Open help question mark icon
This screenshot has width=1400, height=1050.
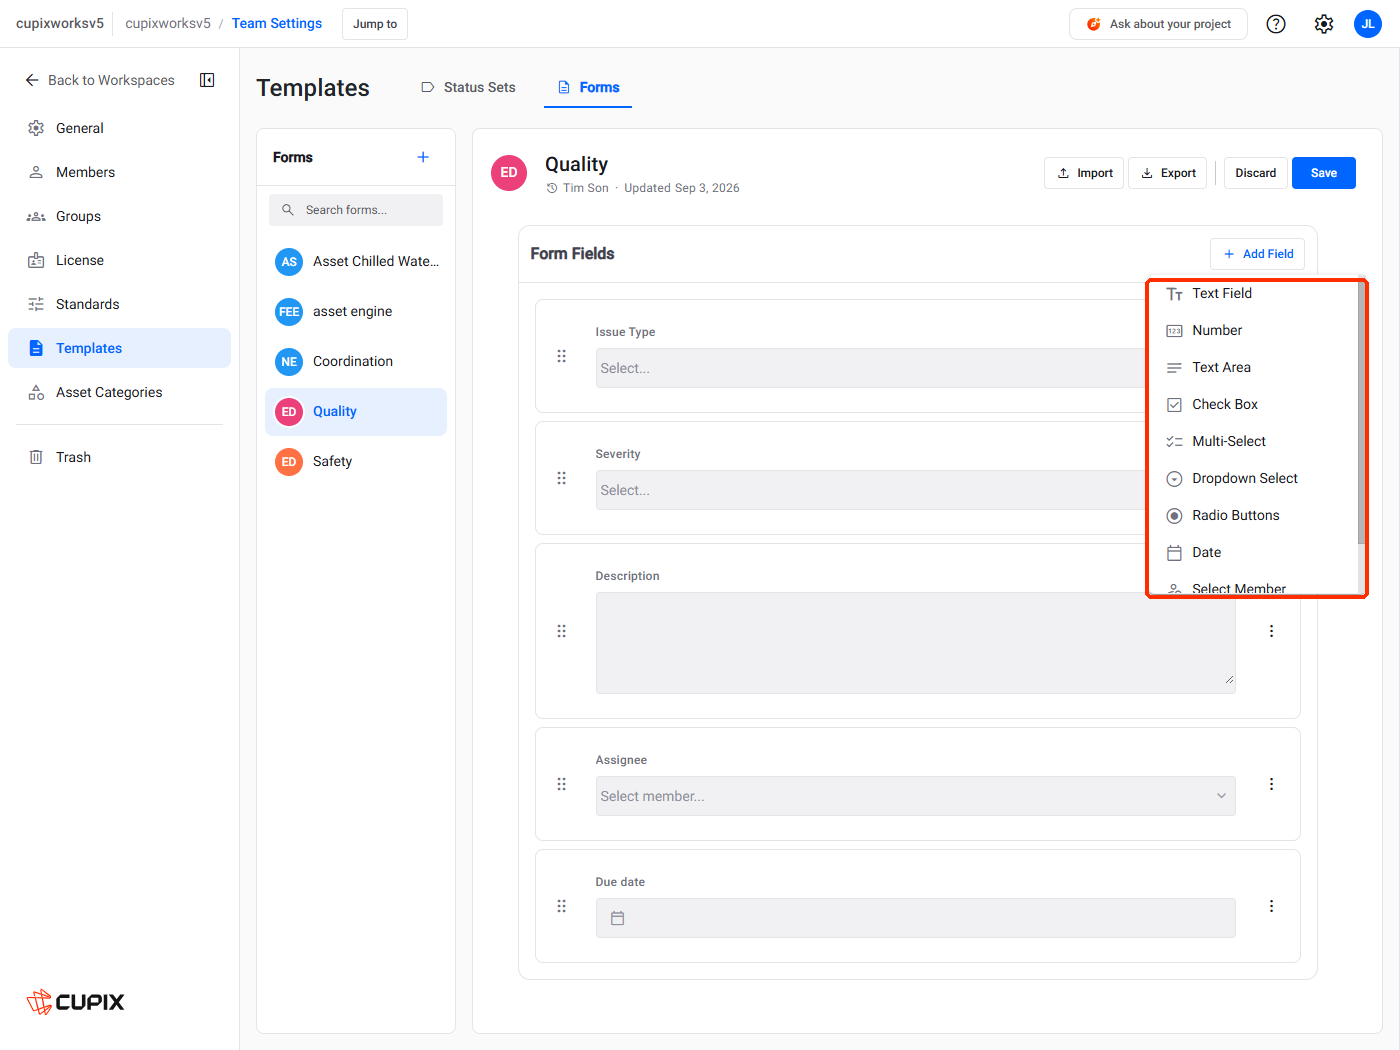pyautogui.click(x=1276, y=24)
